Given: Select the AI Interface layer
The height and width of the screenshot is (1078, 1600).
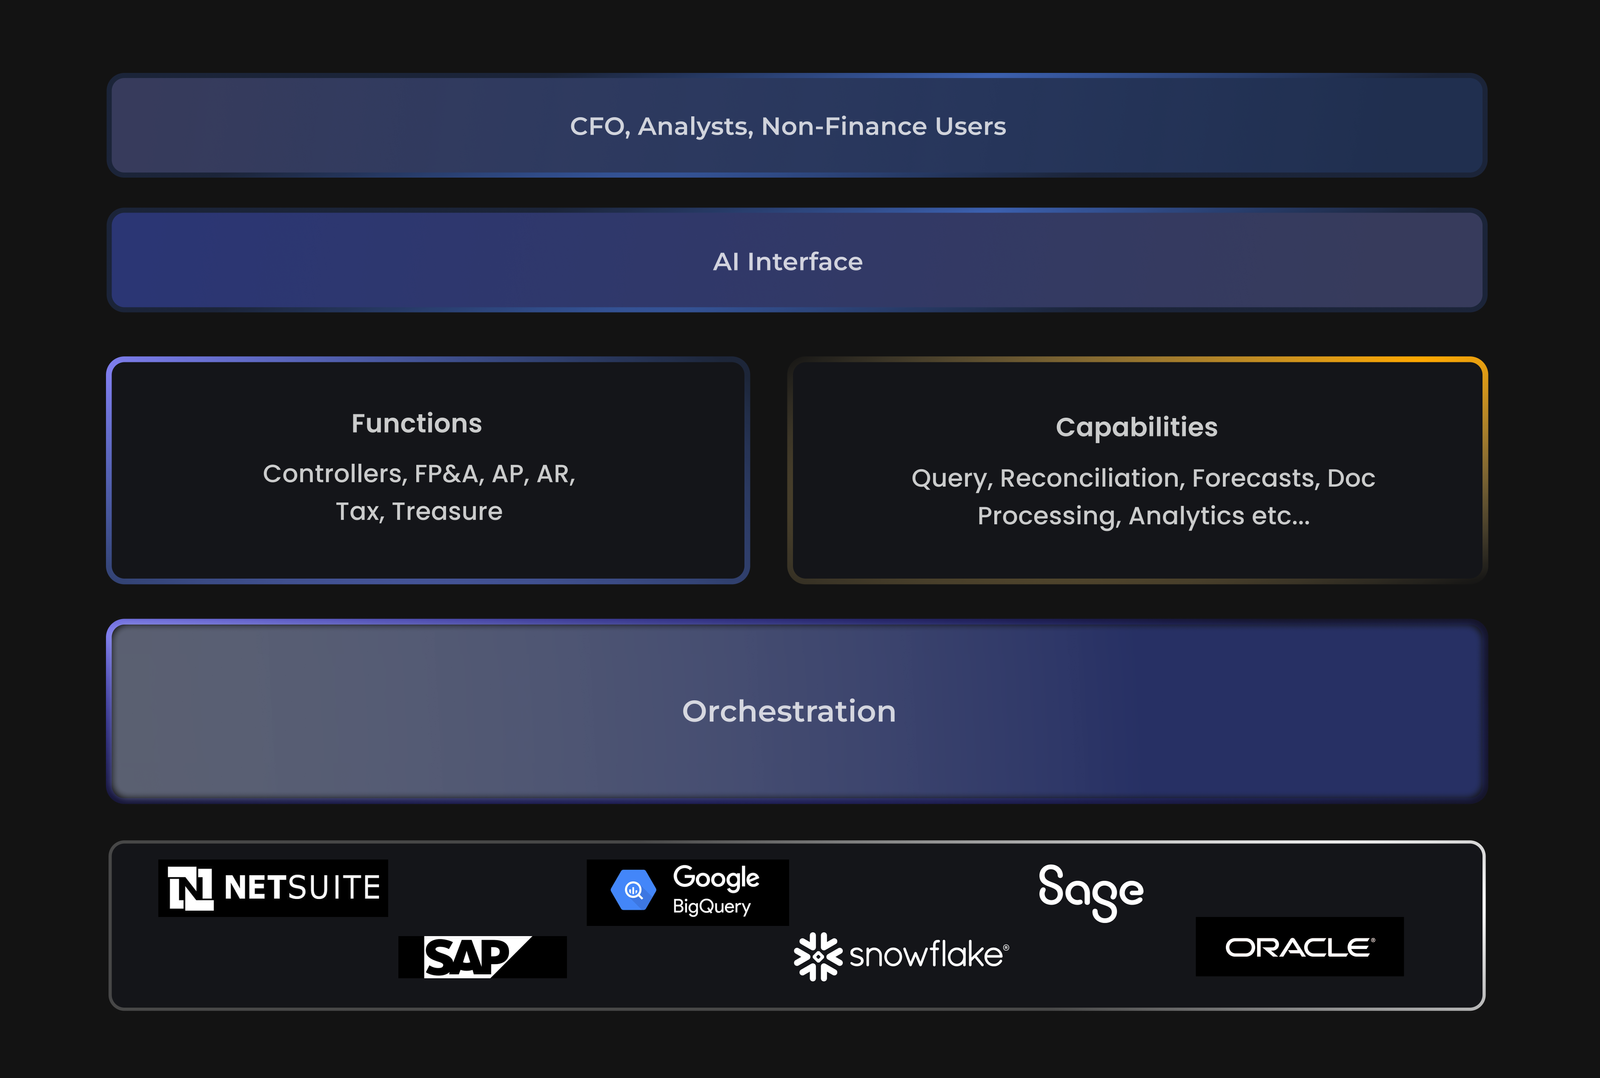Looking at the screenshot, I should pyautogui.click(x=788, y=261).
